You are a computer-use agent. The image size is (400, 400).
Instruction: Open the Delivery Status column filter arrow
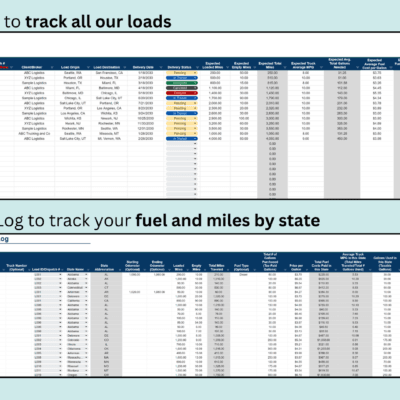[196, 67]
